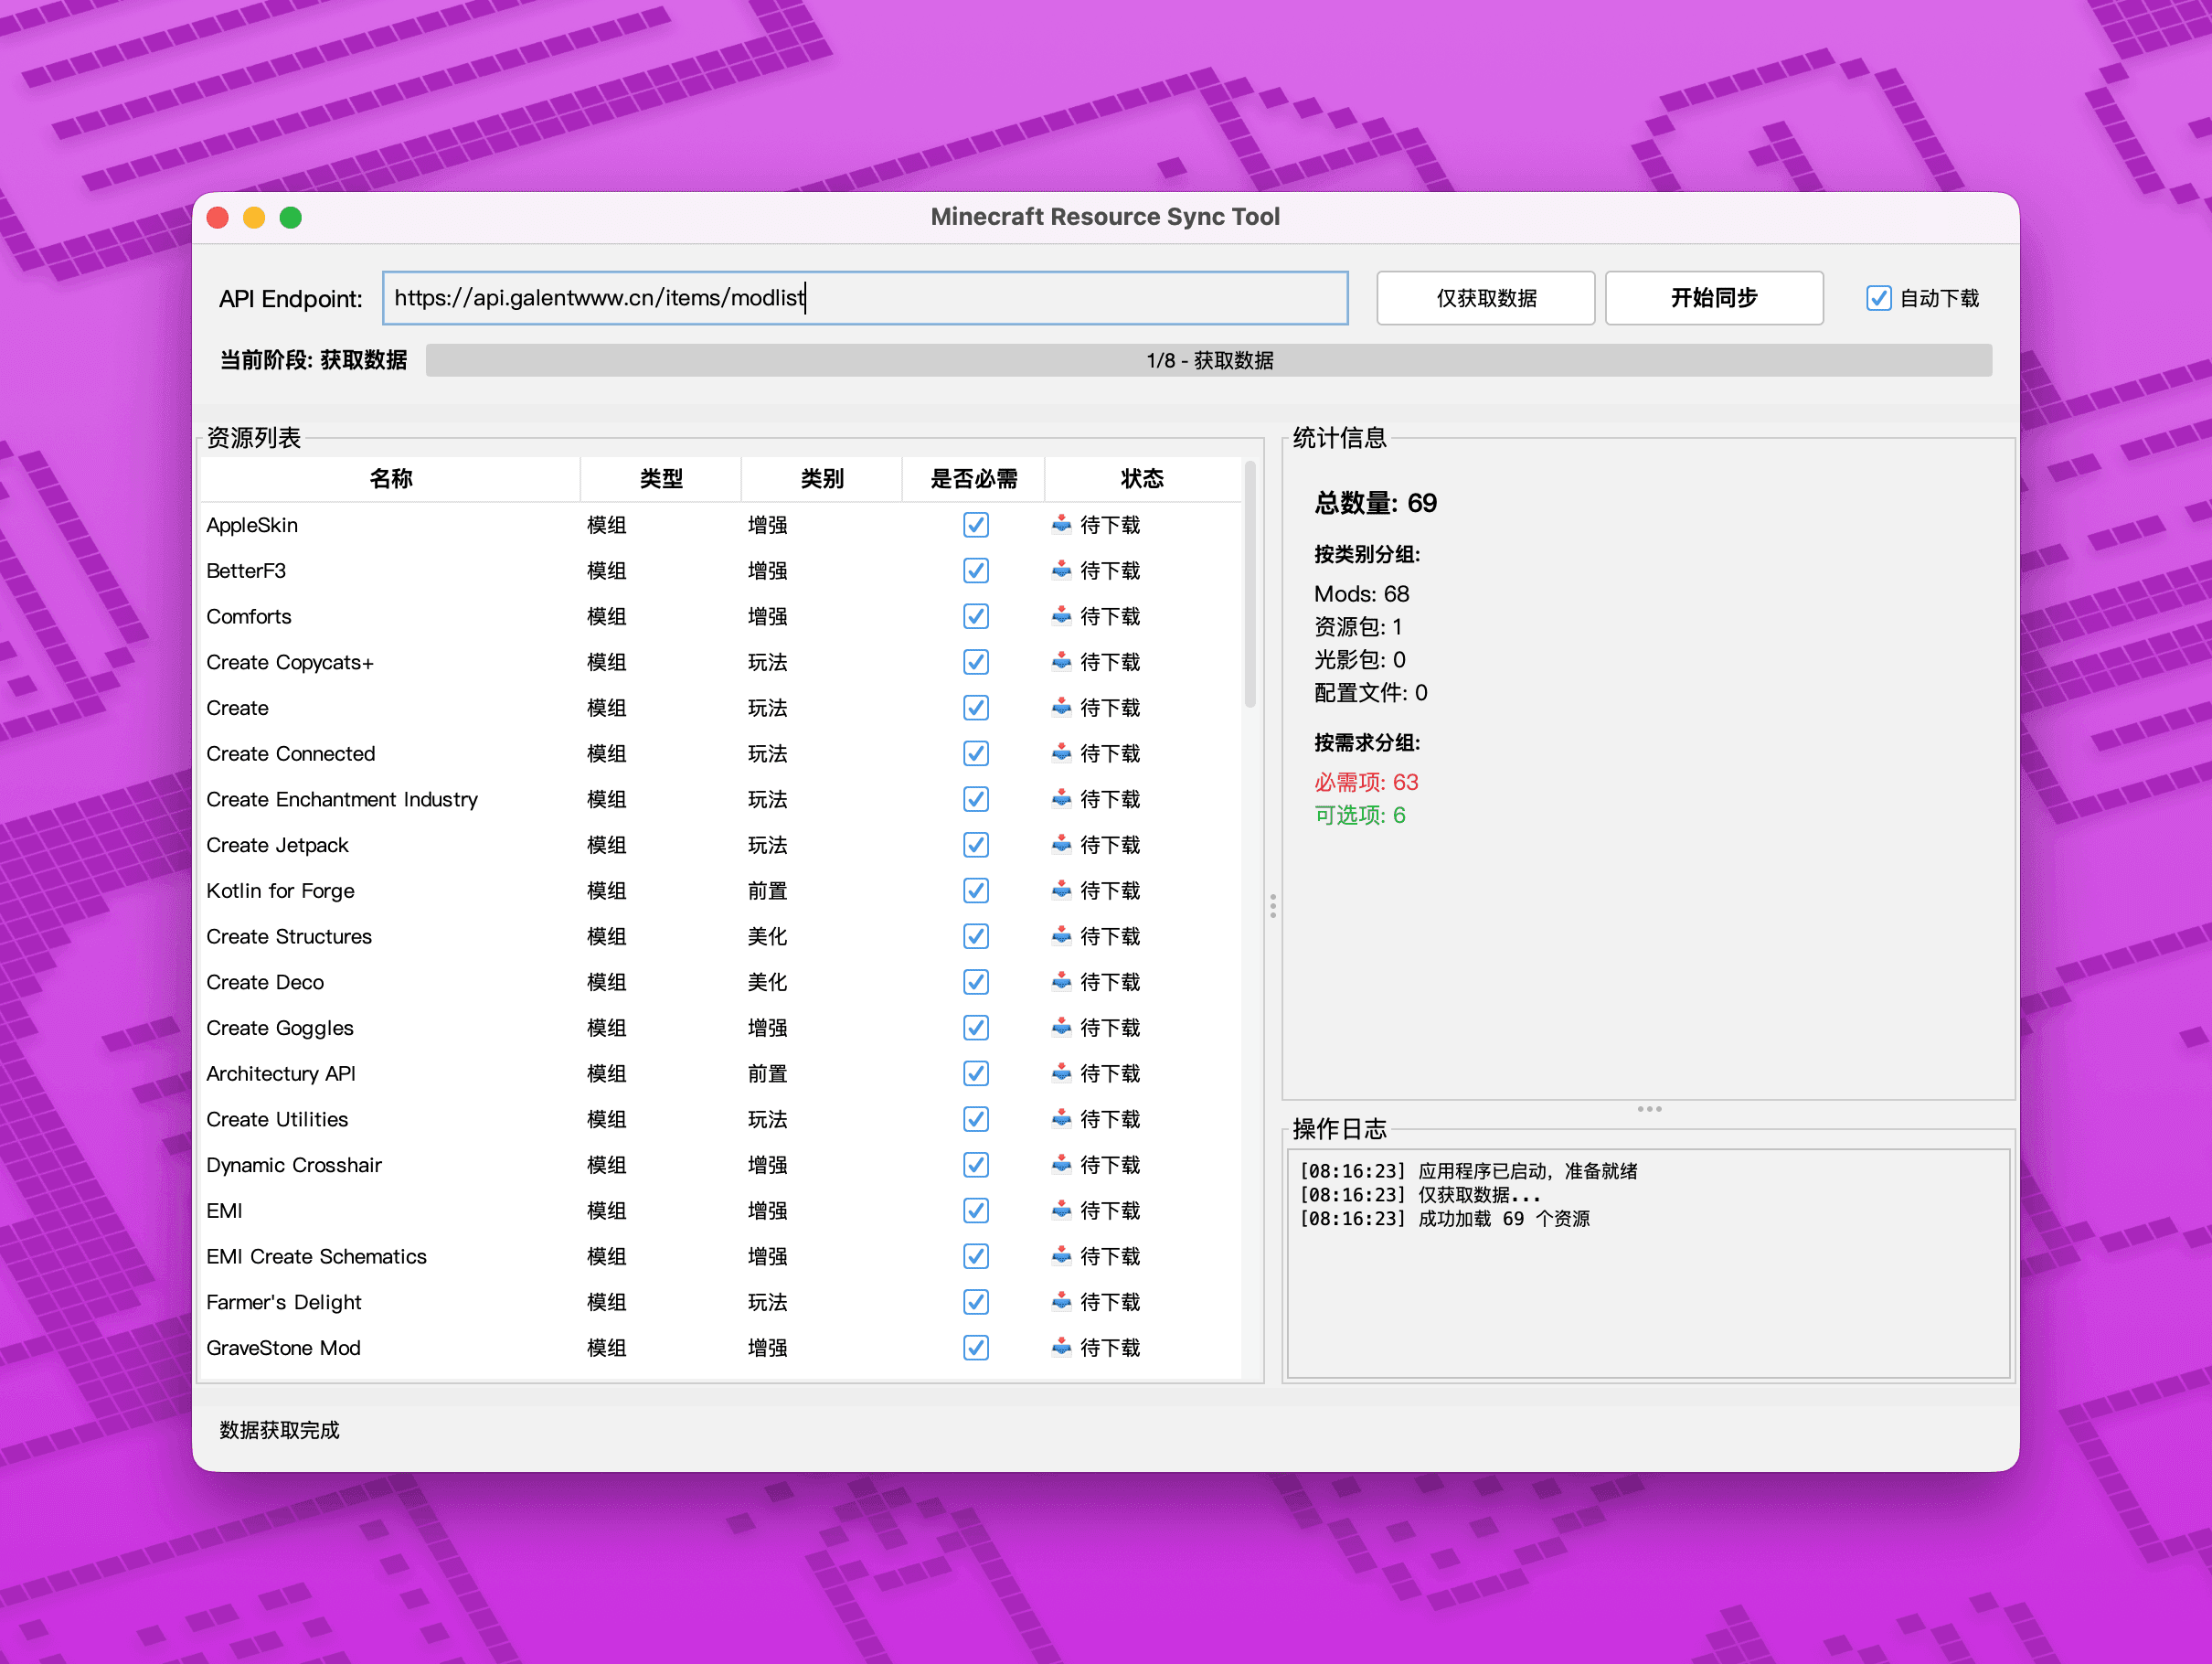
Task: Disable the 自动下载 auto-download checkbox
Action: coord(1878,298)
